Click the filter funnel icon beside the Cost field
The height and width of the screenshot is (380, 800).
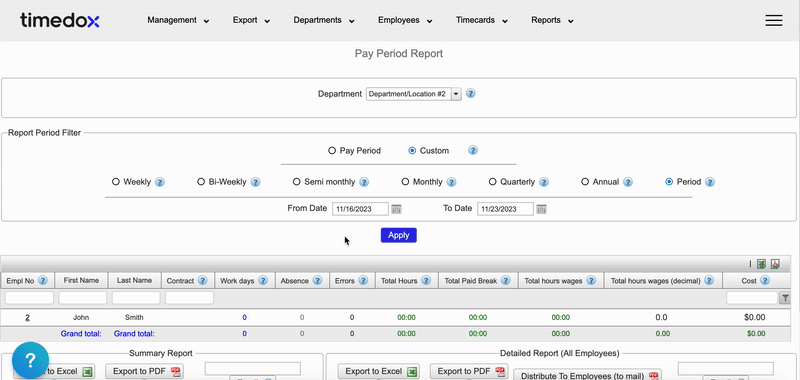point(785,298)
